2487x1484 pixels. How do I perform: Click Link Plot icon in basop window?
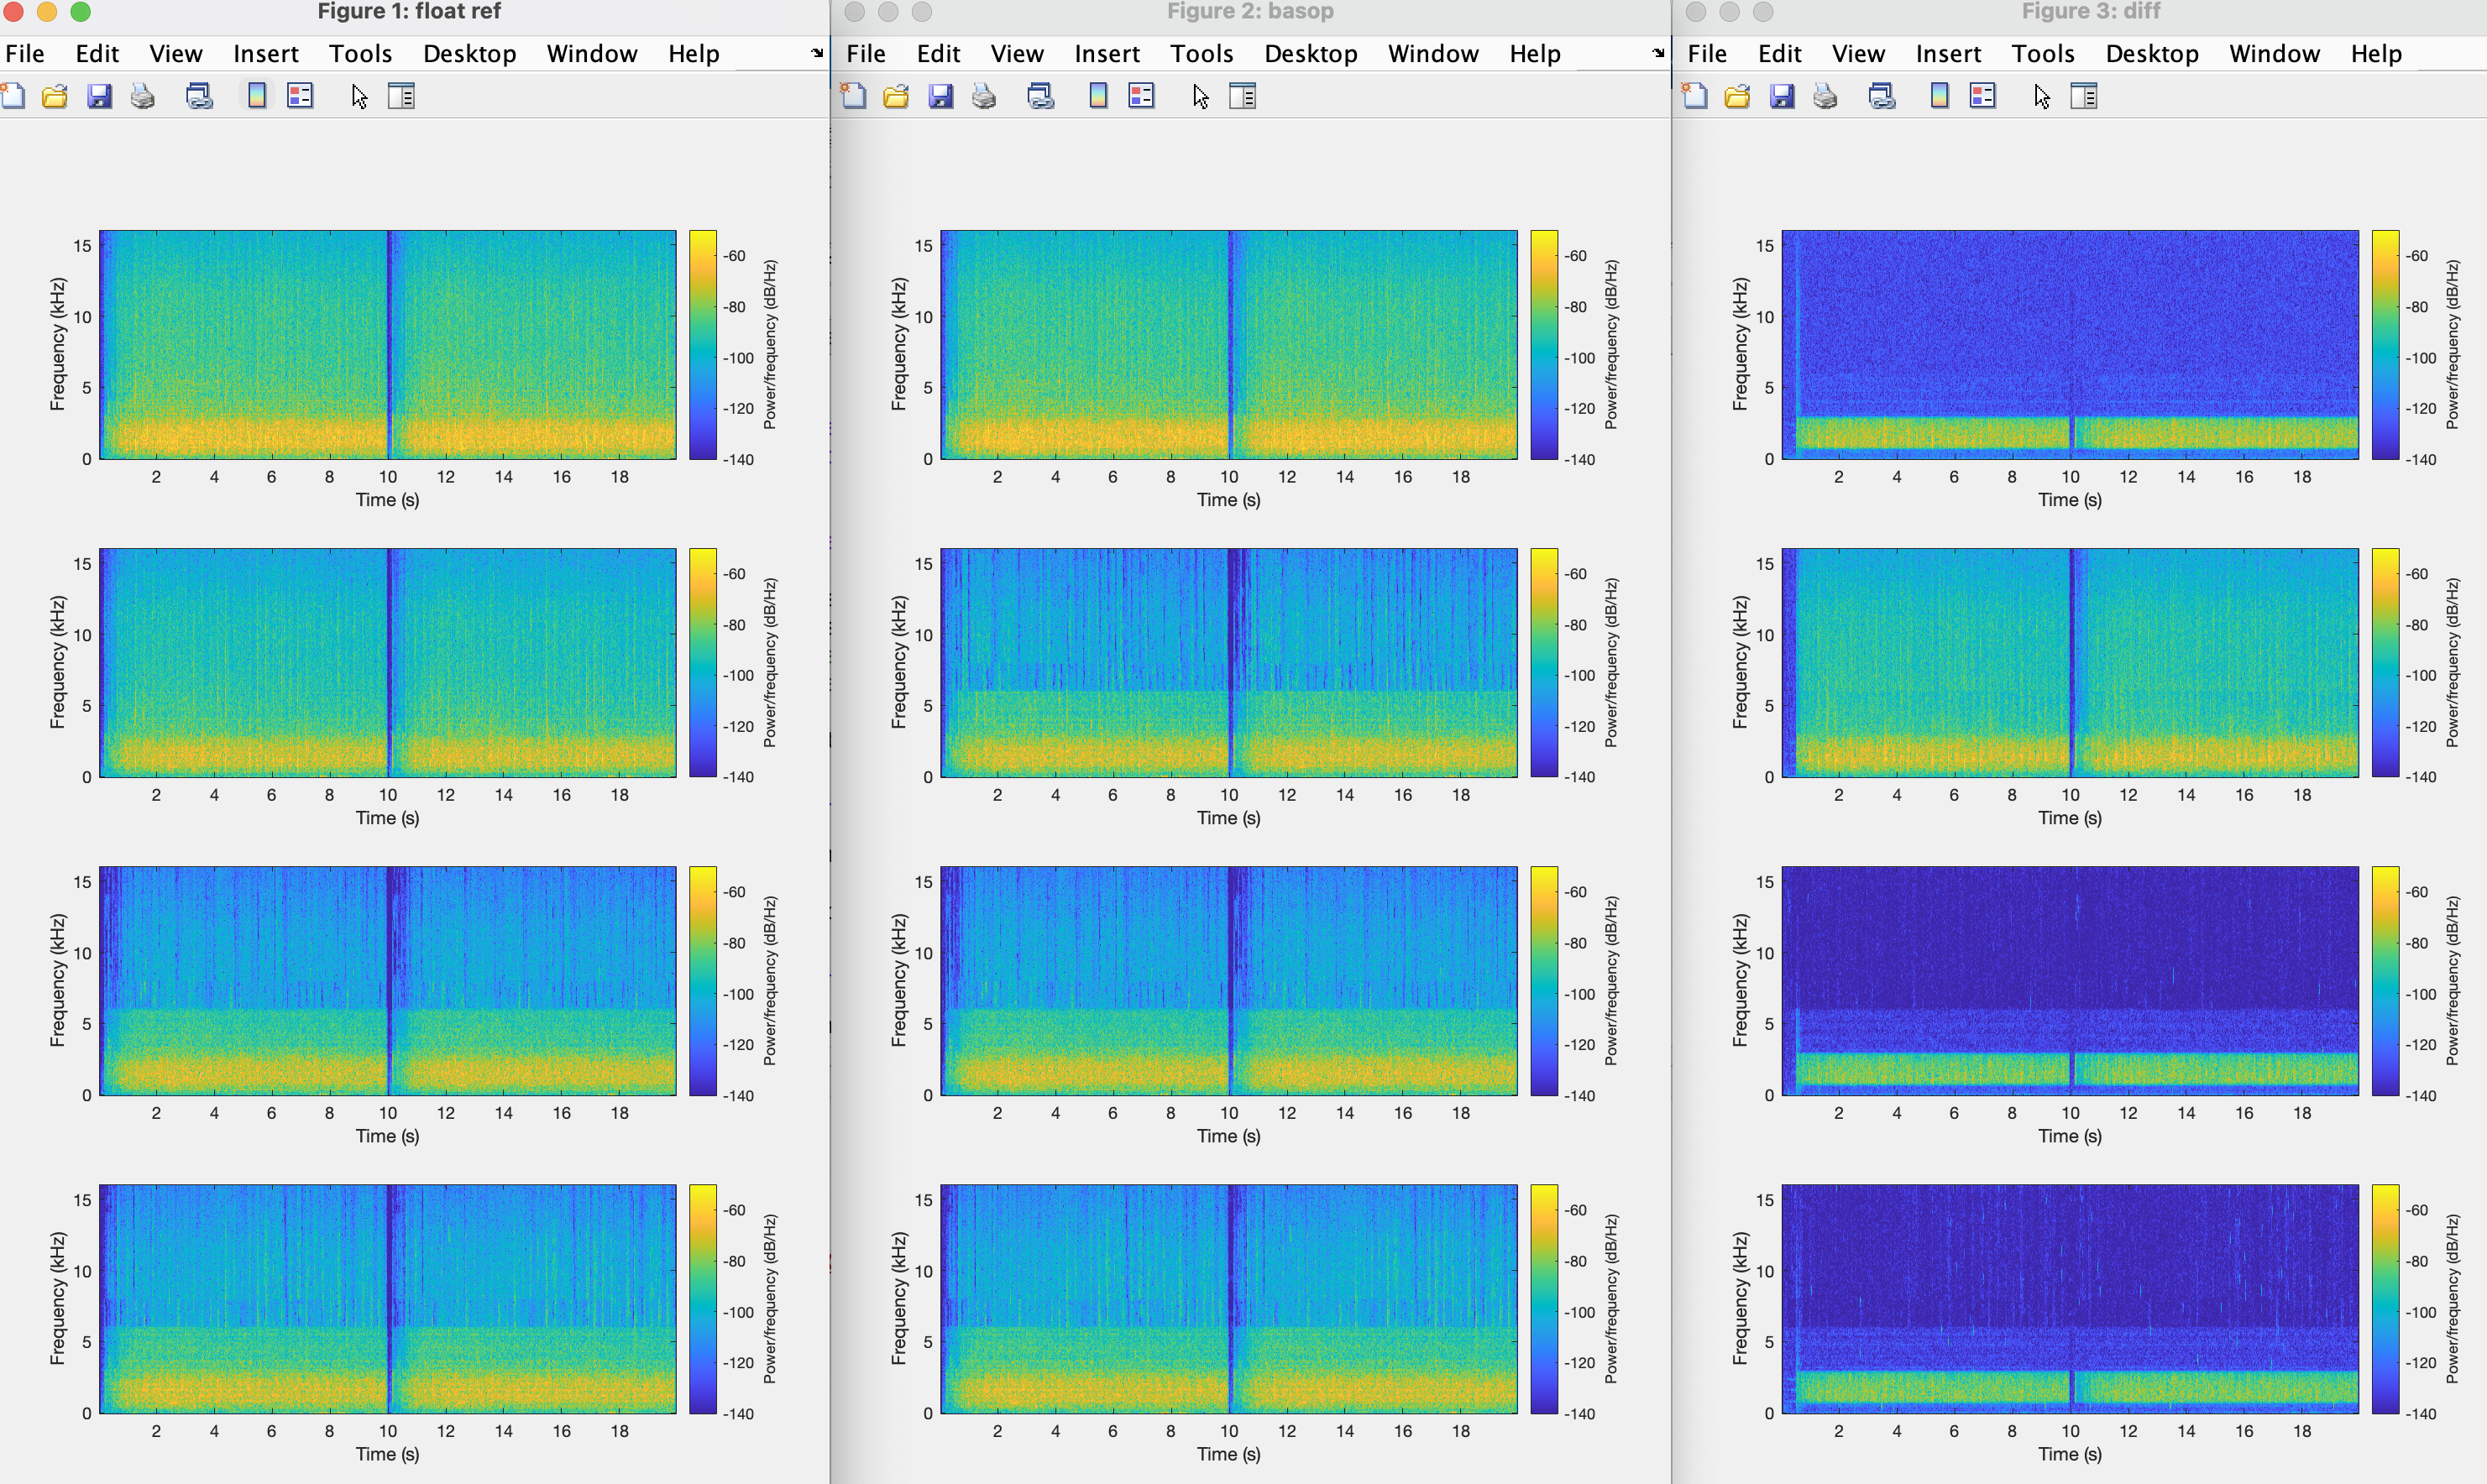(1041, 96)
